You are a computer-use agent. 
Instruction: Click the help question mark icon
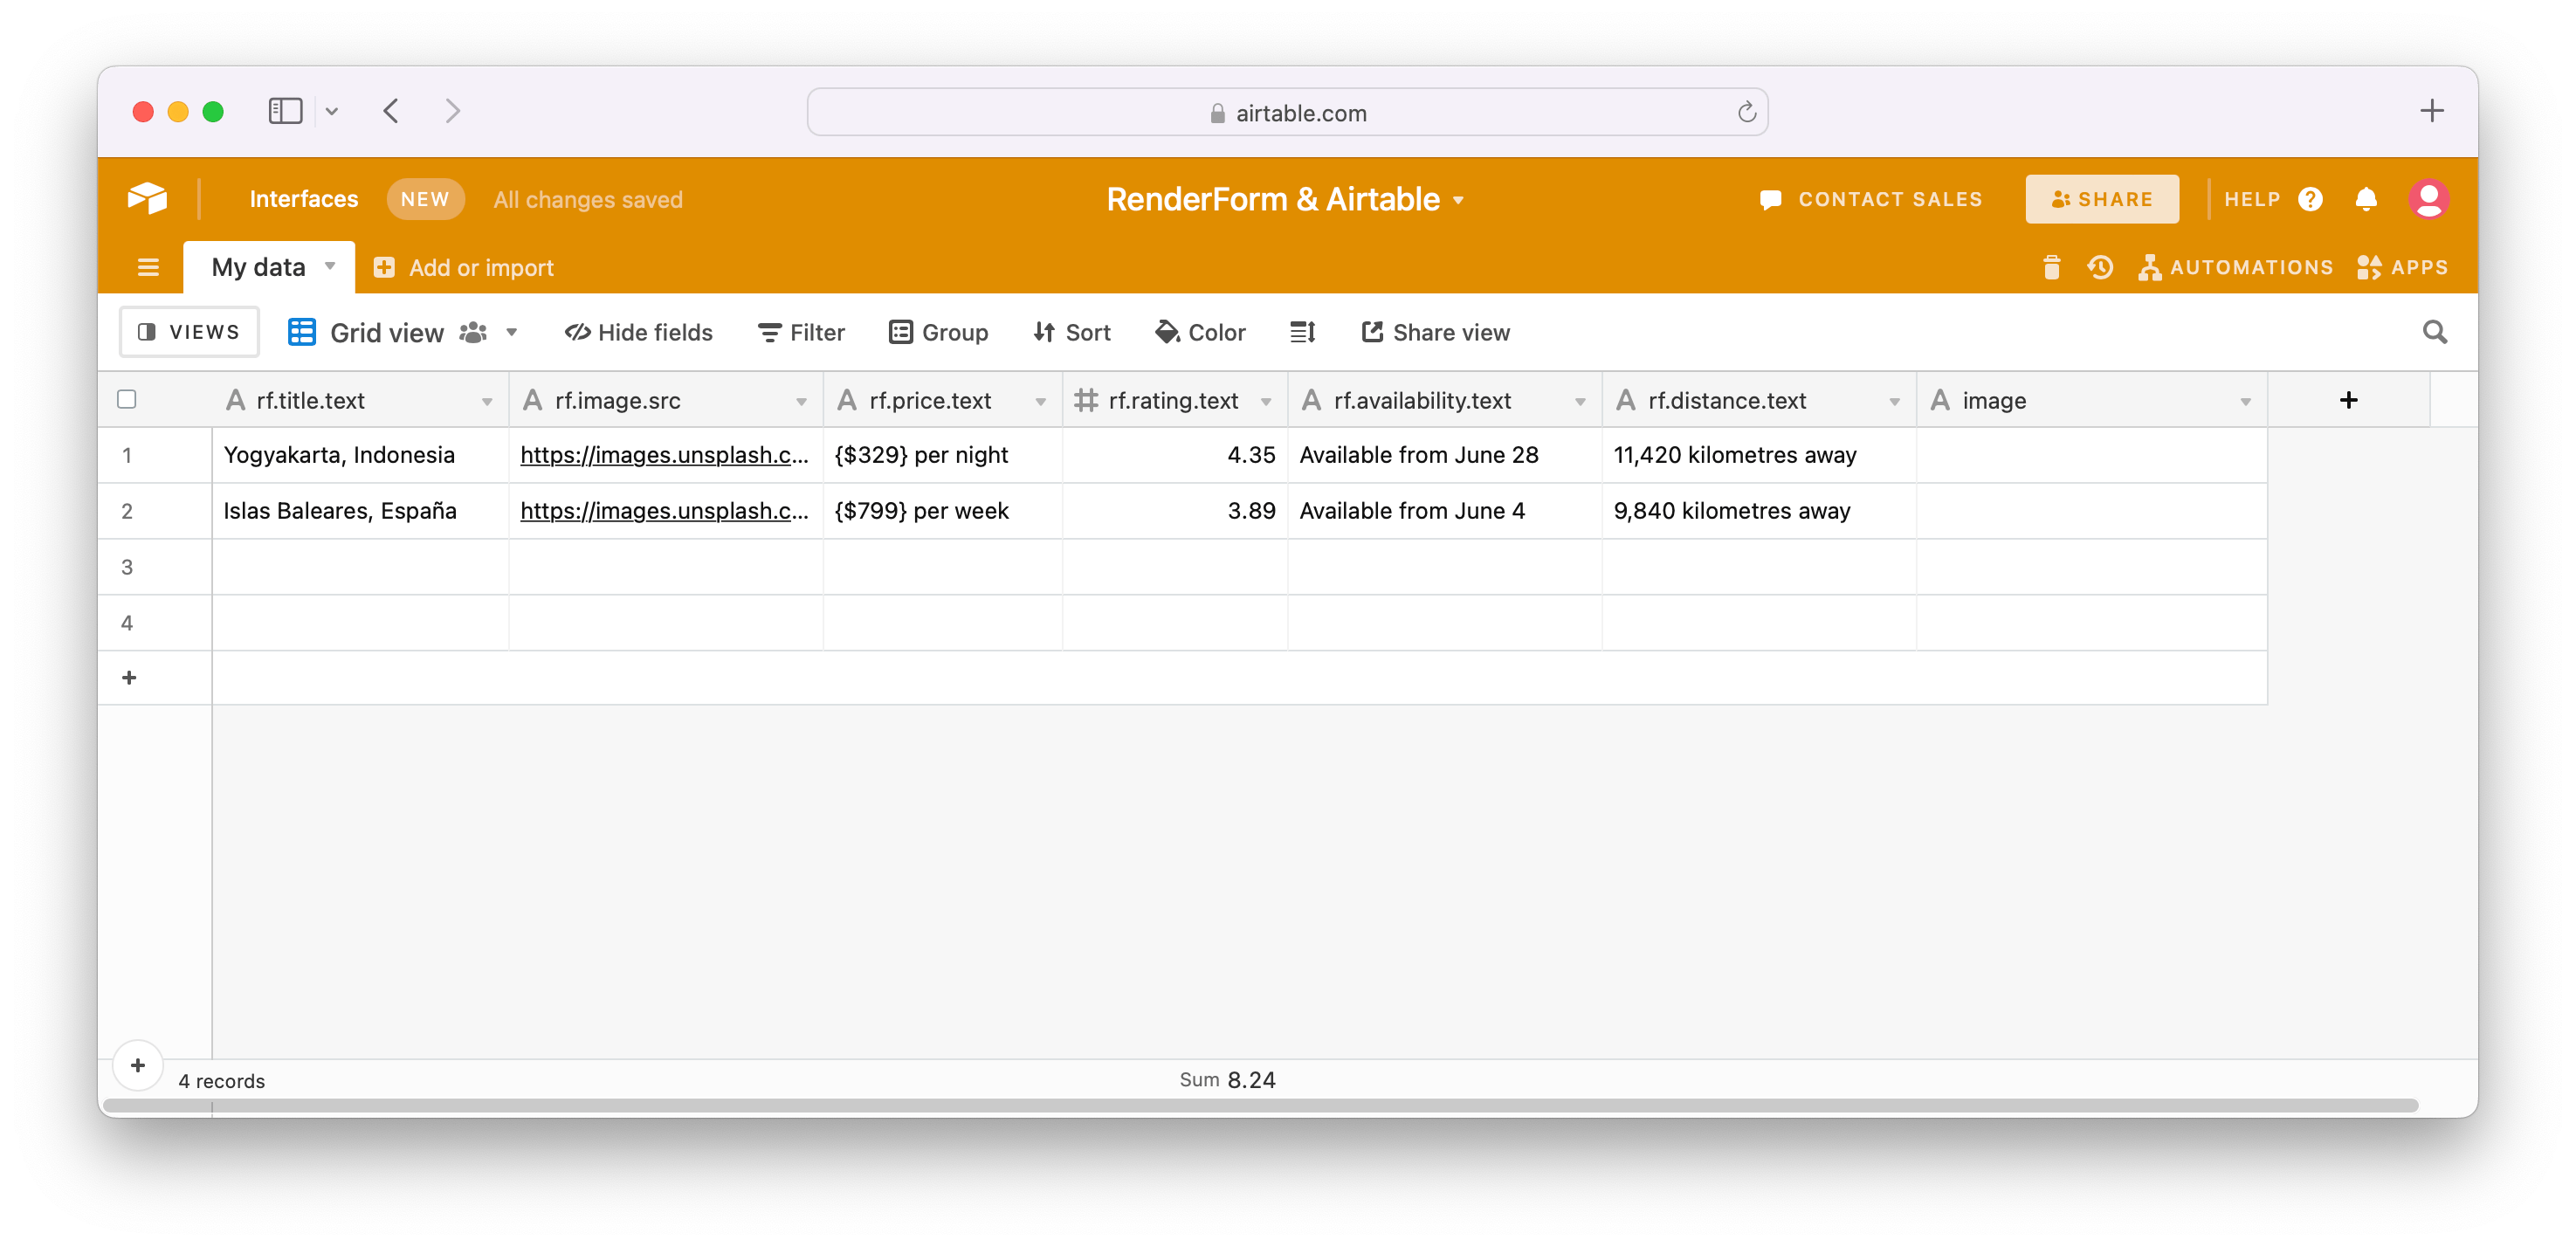click(x=2310, y=199)
